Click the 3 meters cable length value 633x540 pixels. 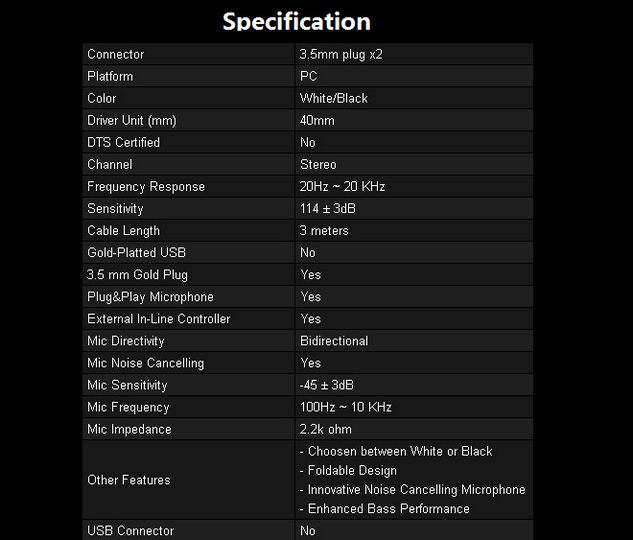point(324,230)
